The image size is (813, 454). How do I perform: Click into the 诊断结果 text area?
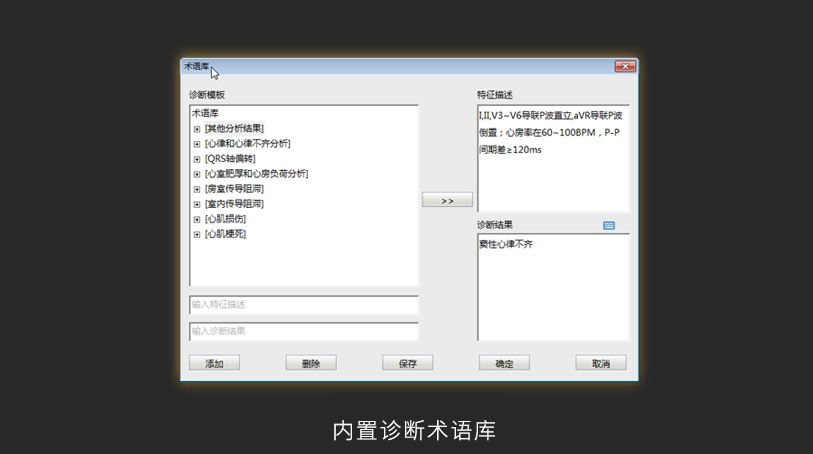pyautogui.click(x=553, y=287)
